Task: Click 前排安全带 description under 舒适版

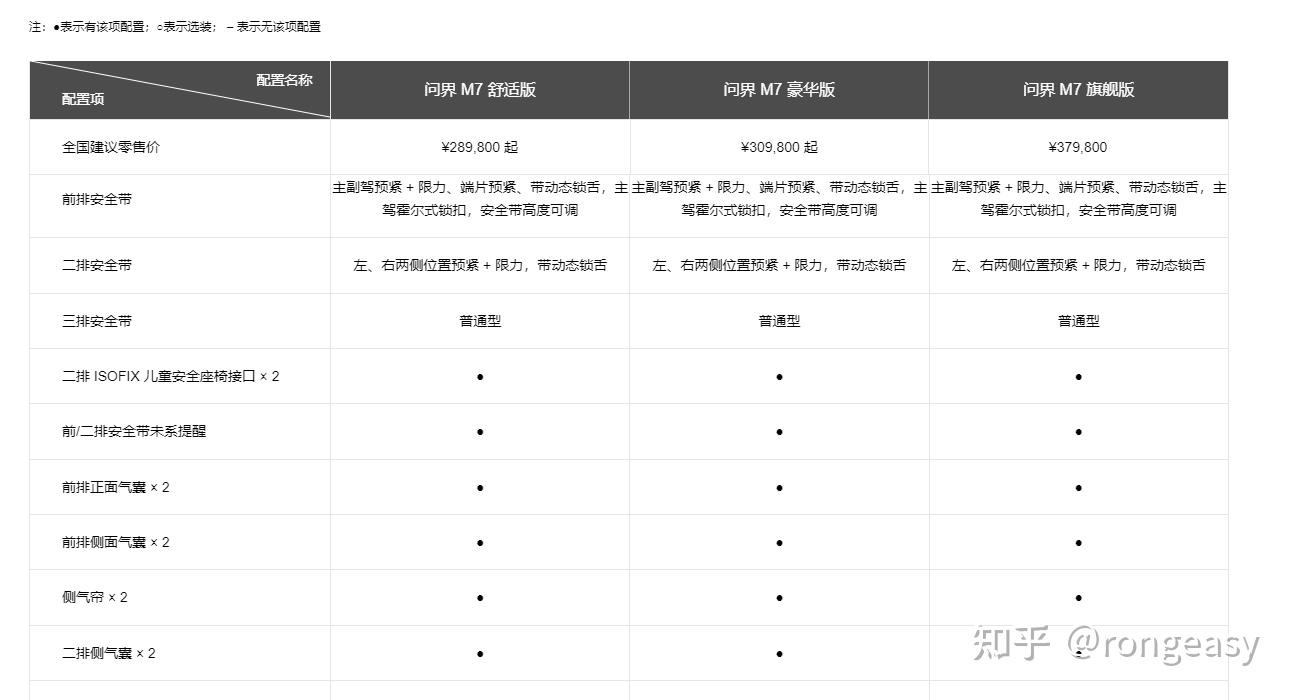Action: click(x=480, y=199)
